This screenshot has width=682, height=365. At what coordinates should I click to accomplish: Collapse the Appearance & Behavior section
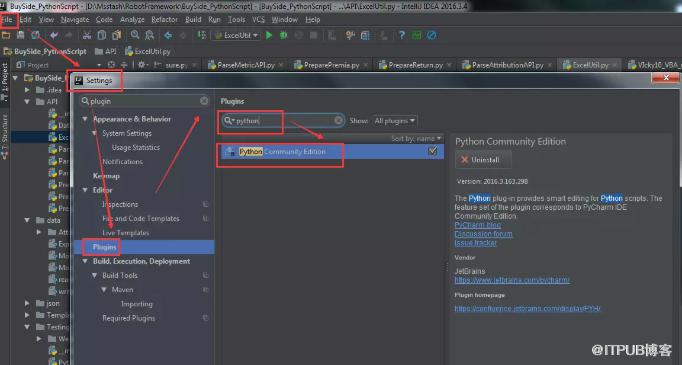click(x=85, y=119)
